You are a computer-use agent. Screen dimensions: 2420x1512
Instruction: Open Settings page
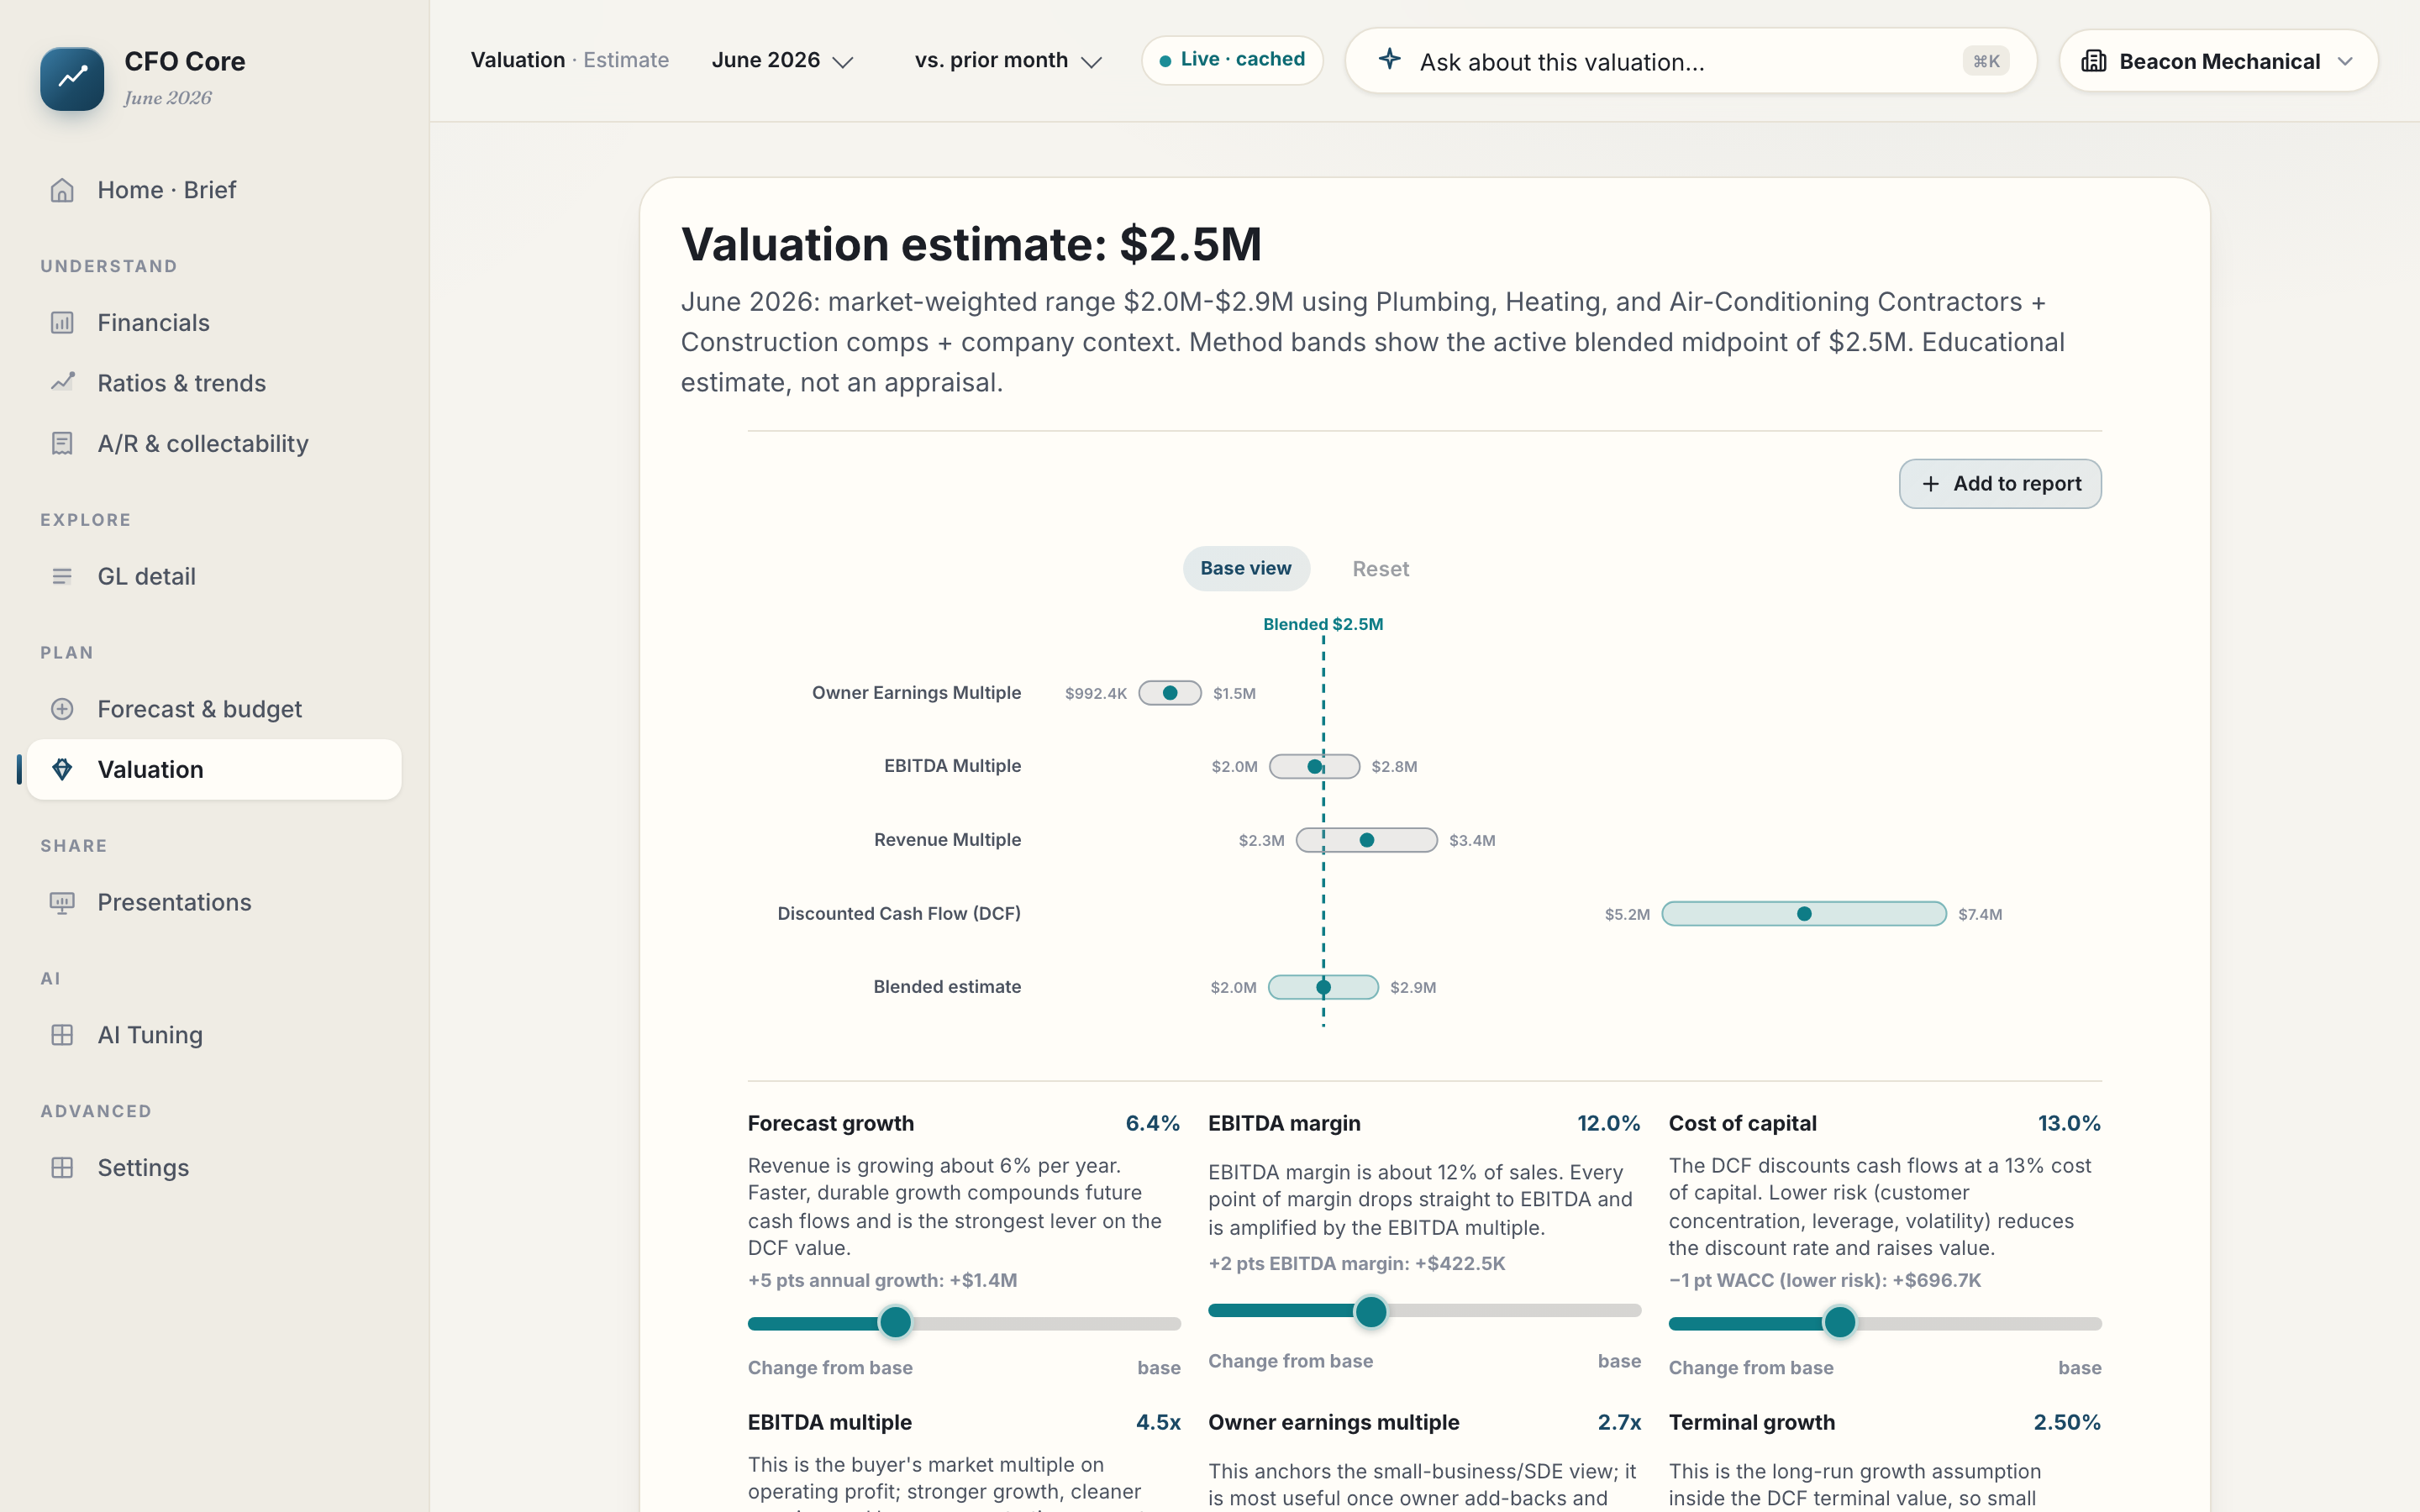pyautogui.click(x=214, y=1167)
